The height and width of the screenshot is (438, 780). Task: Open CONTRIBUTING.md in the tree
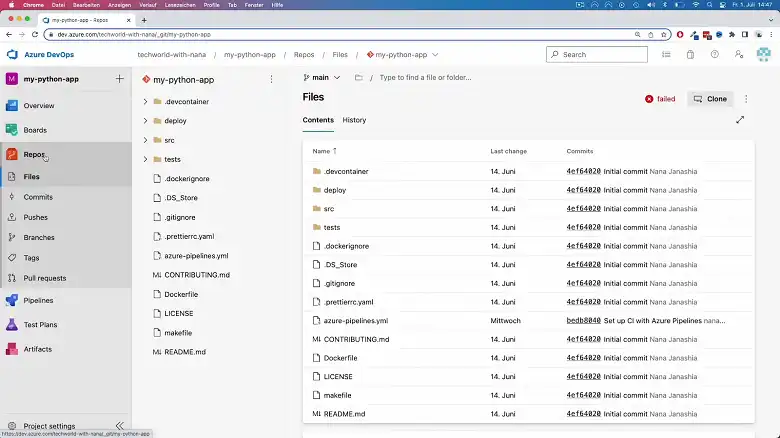(197, 275)
